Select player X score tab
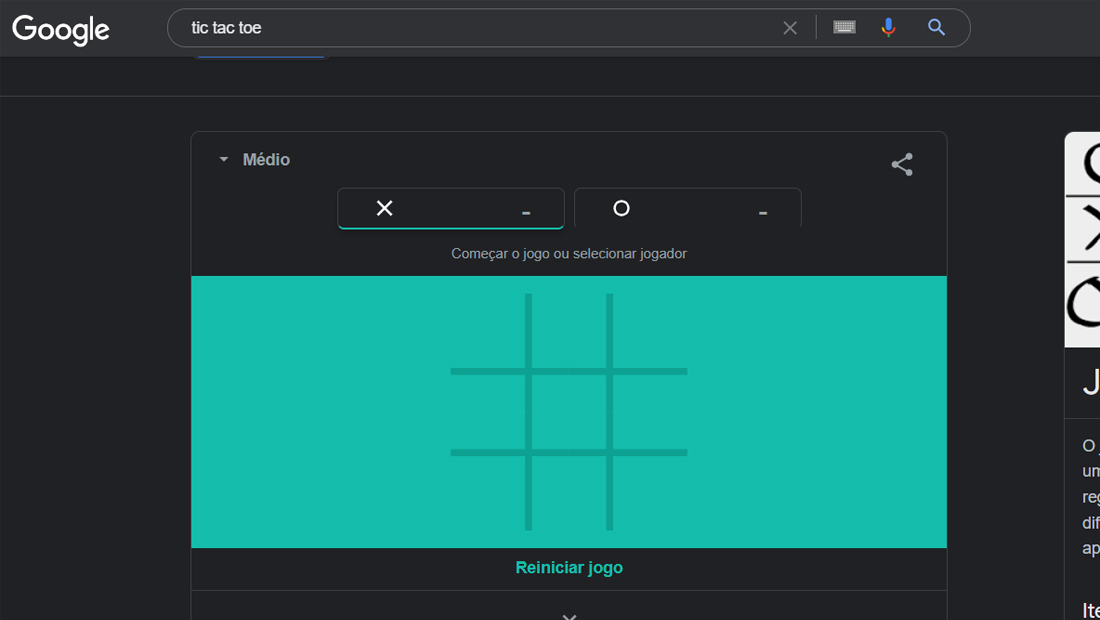Screen dimensions: 1100x620 click(450, 208)
